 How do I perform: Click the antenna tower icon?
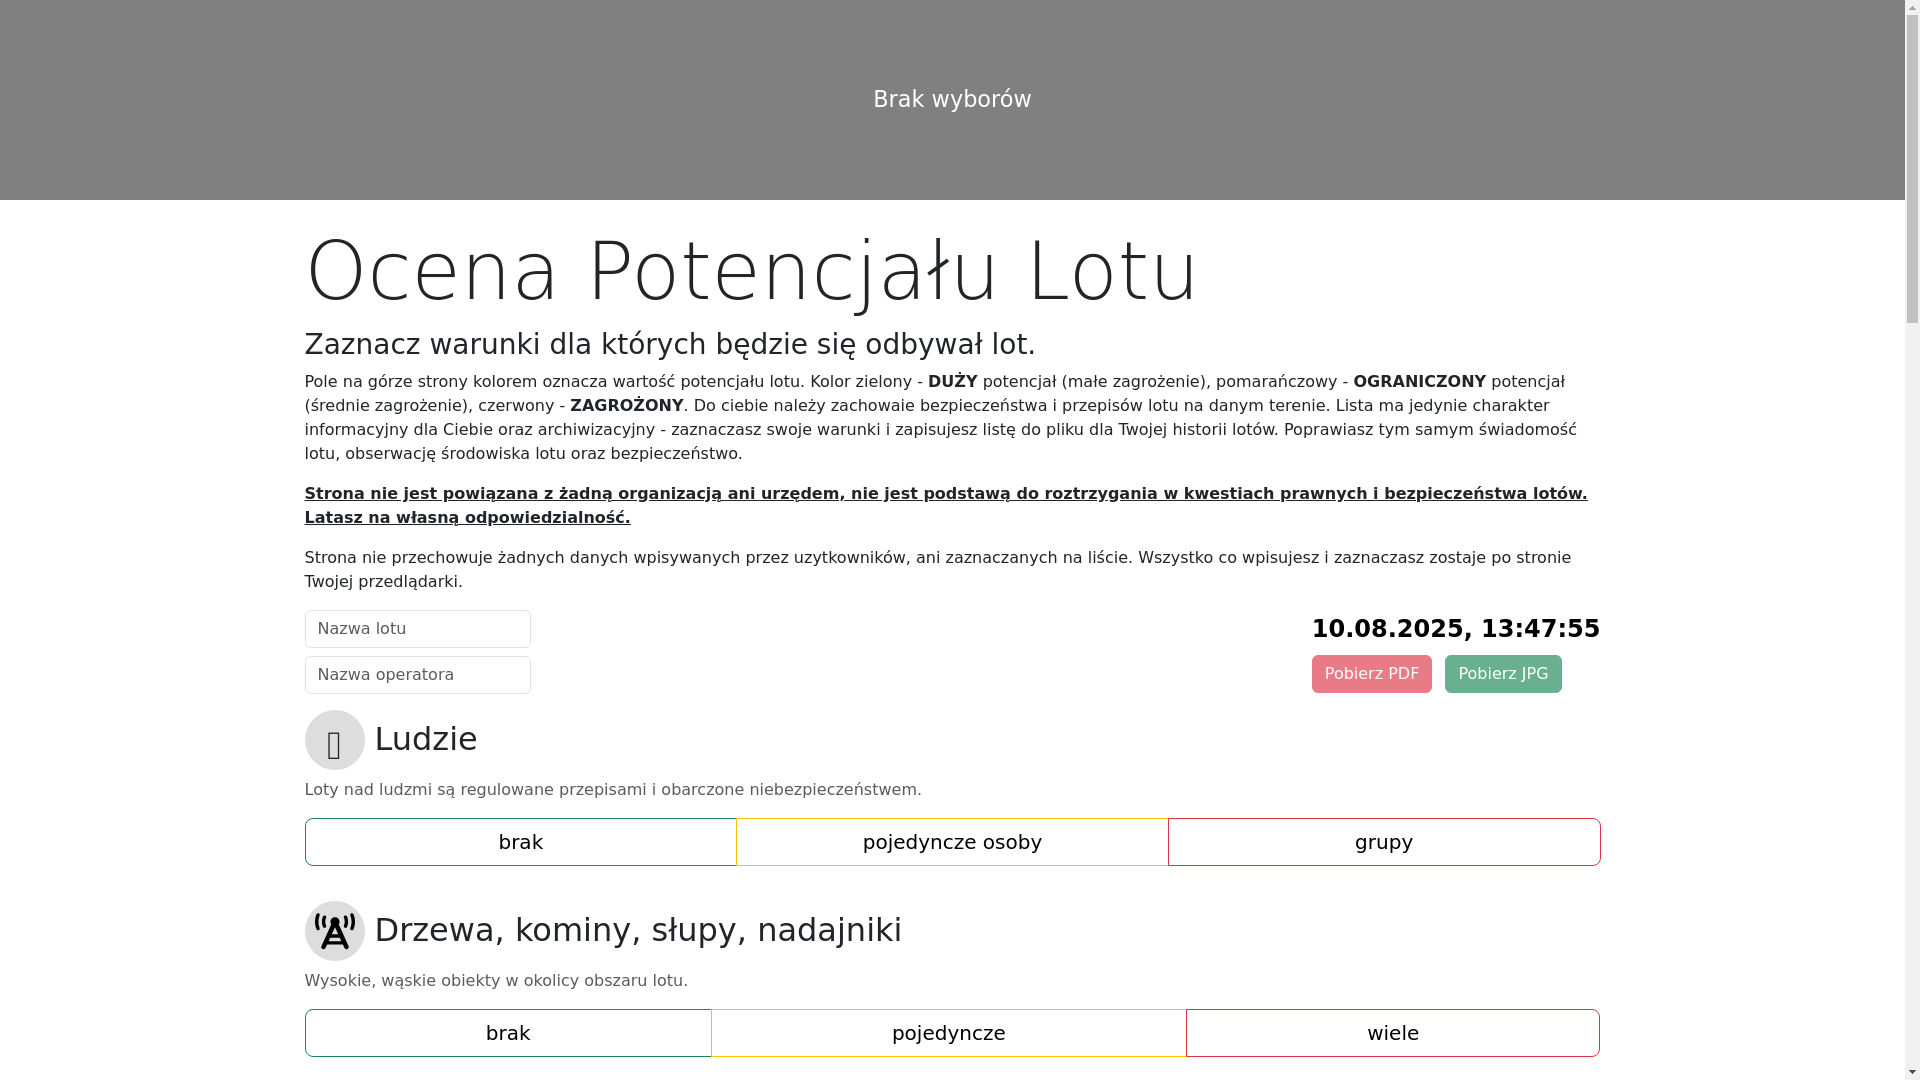coord(334,931)
